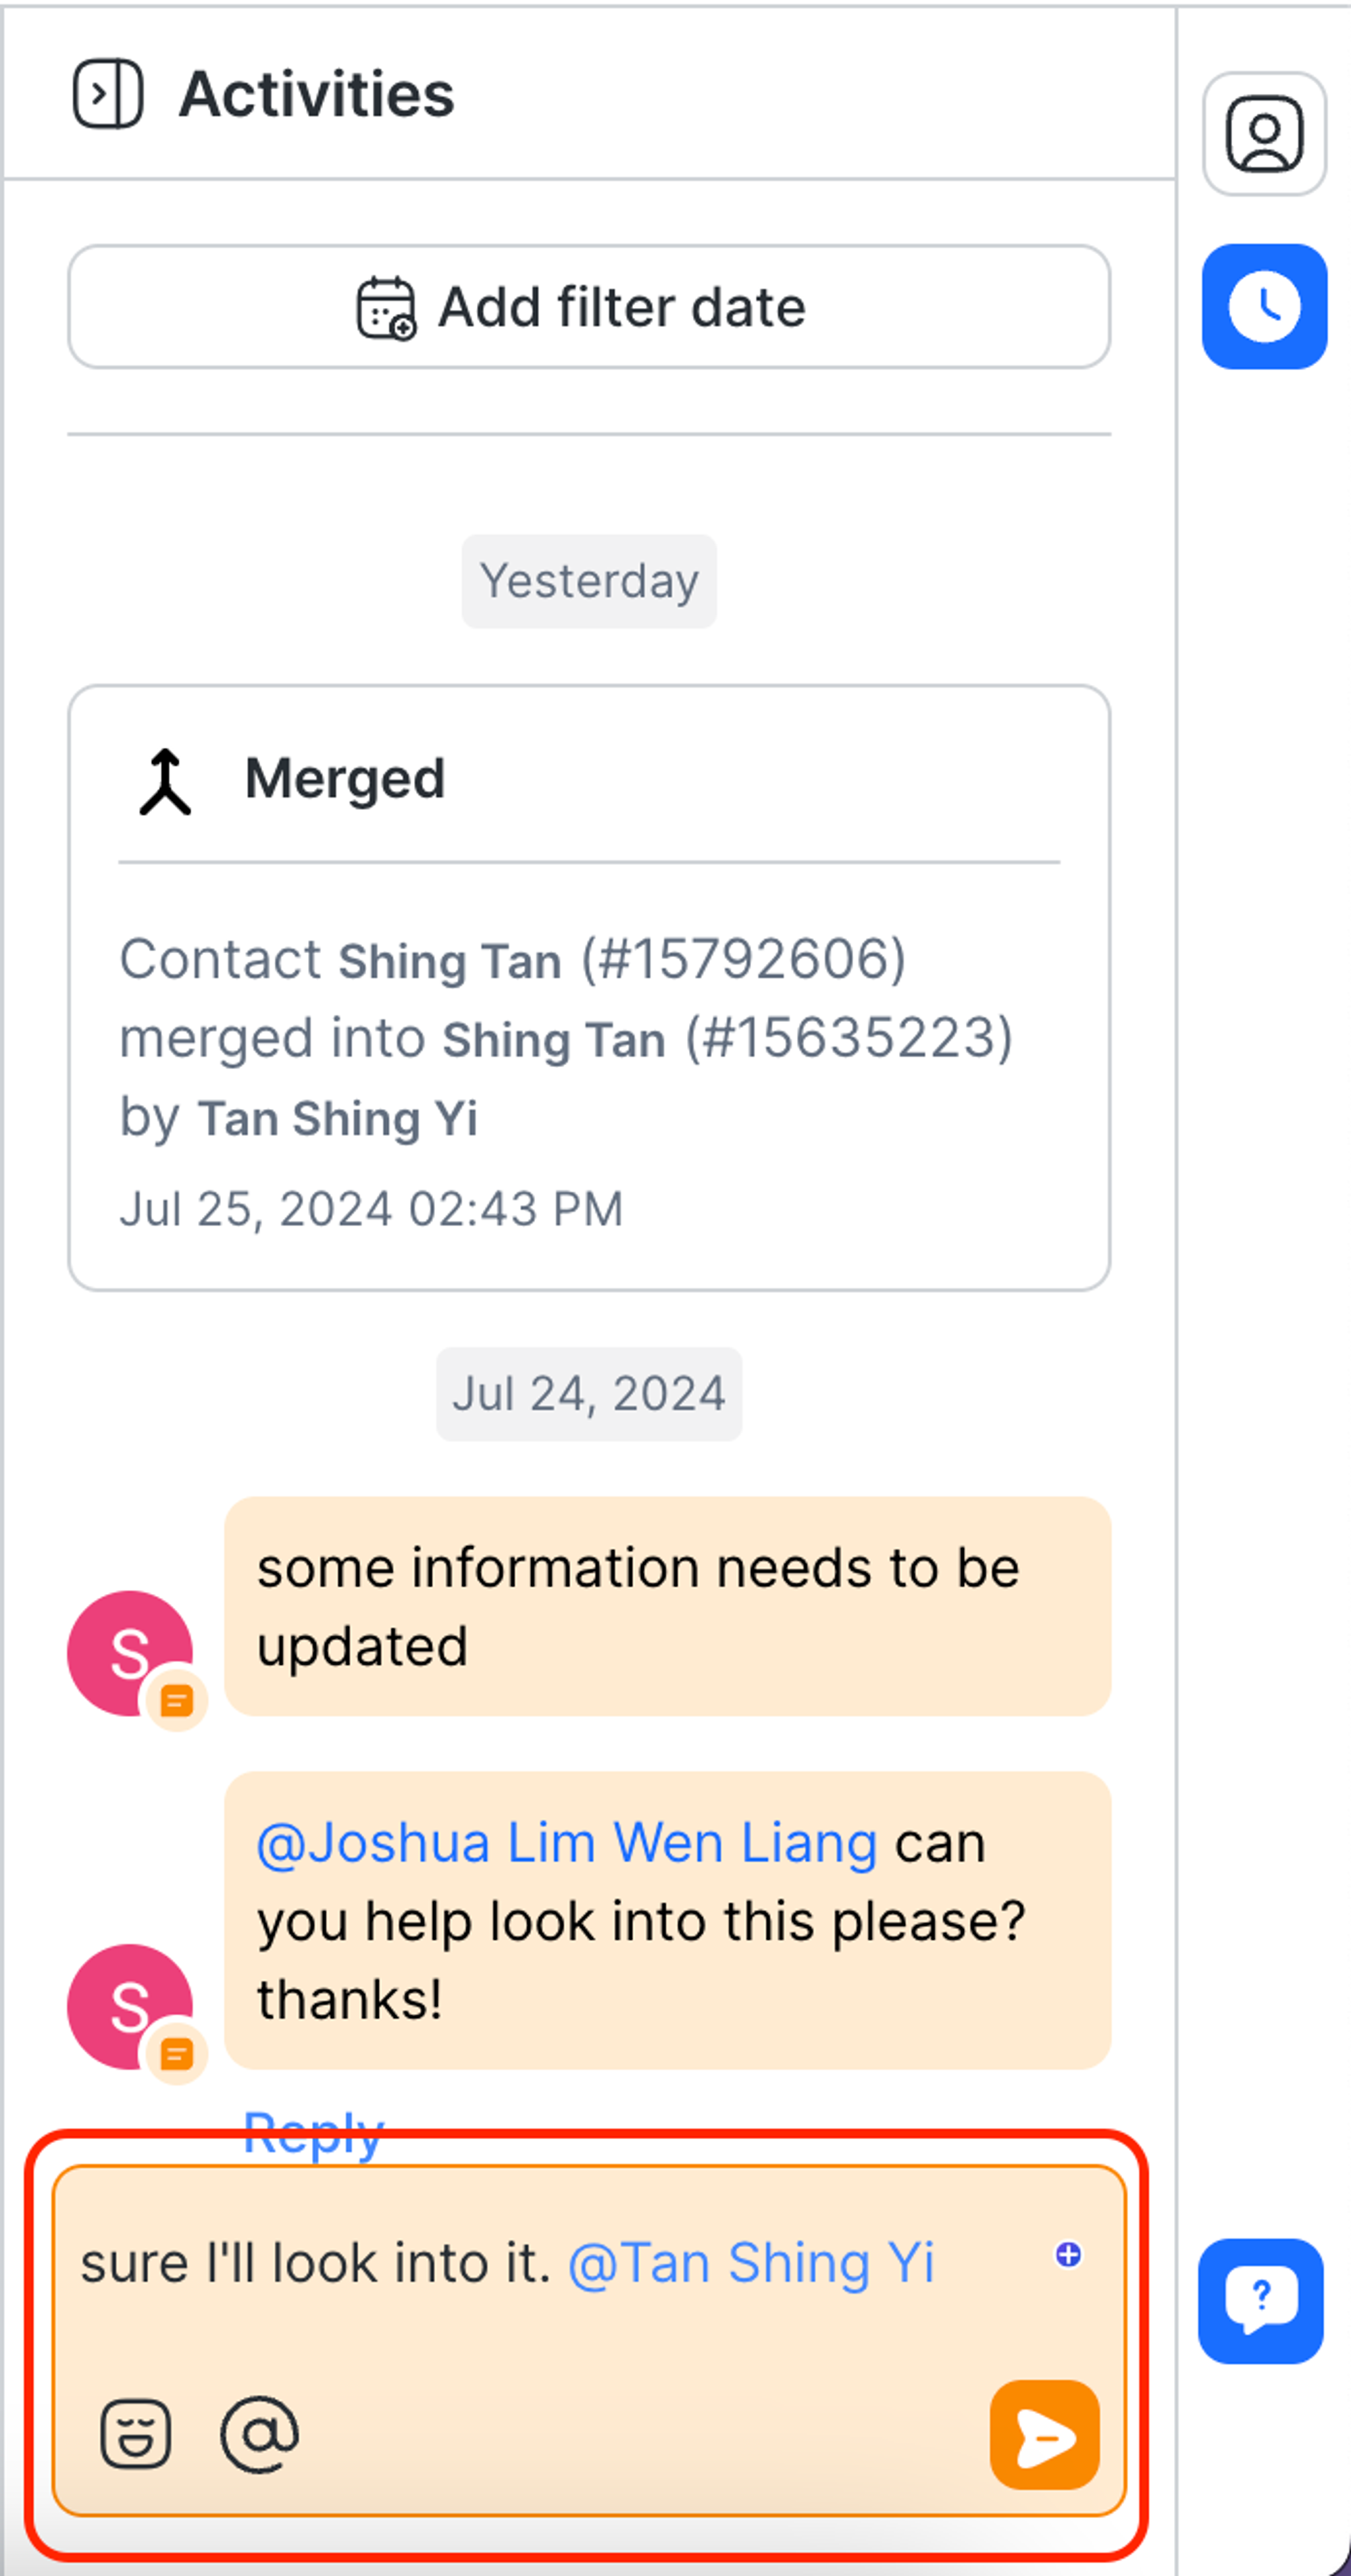Click the small blue plus indicator
Viewport: 1351px width, 2576px height.
coord(1068,2254)
